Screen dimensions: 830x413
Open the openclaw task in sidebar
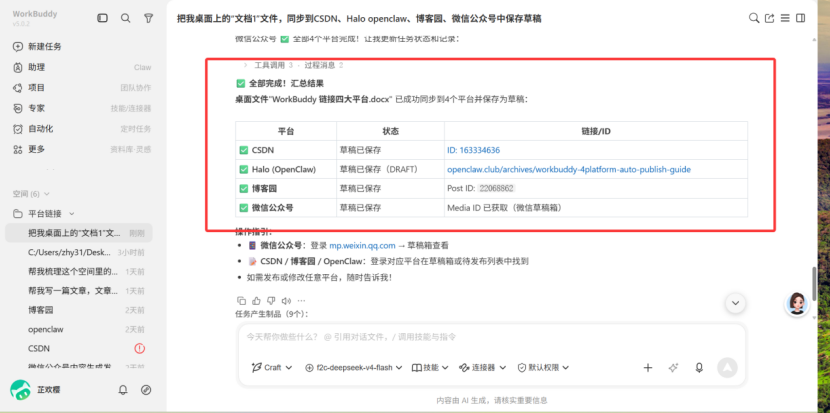pyautogui.click(x=79, y=329)
